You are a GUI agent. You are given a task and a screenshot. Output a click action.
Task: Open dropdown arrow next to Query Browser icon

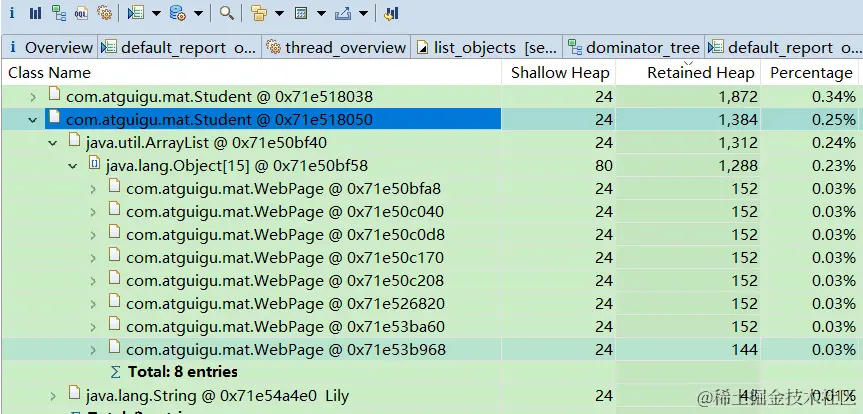click(x=198, y=13)
